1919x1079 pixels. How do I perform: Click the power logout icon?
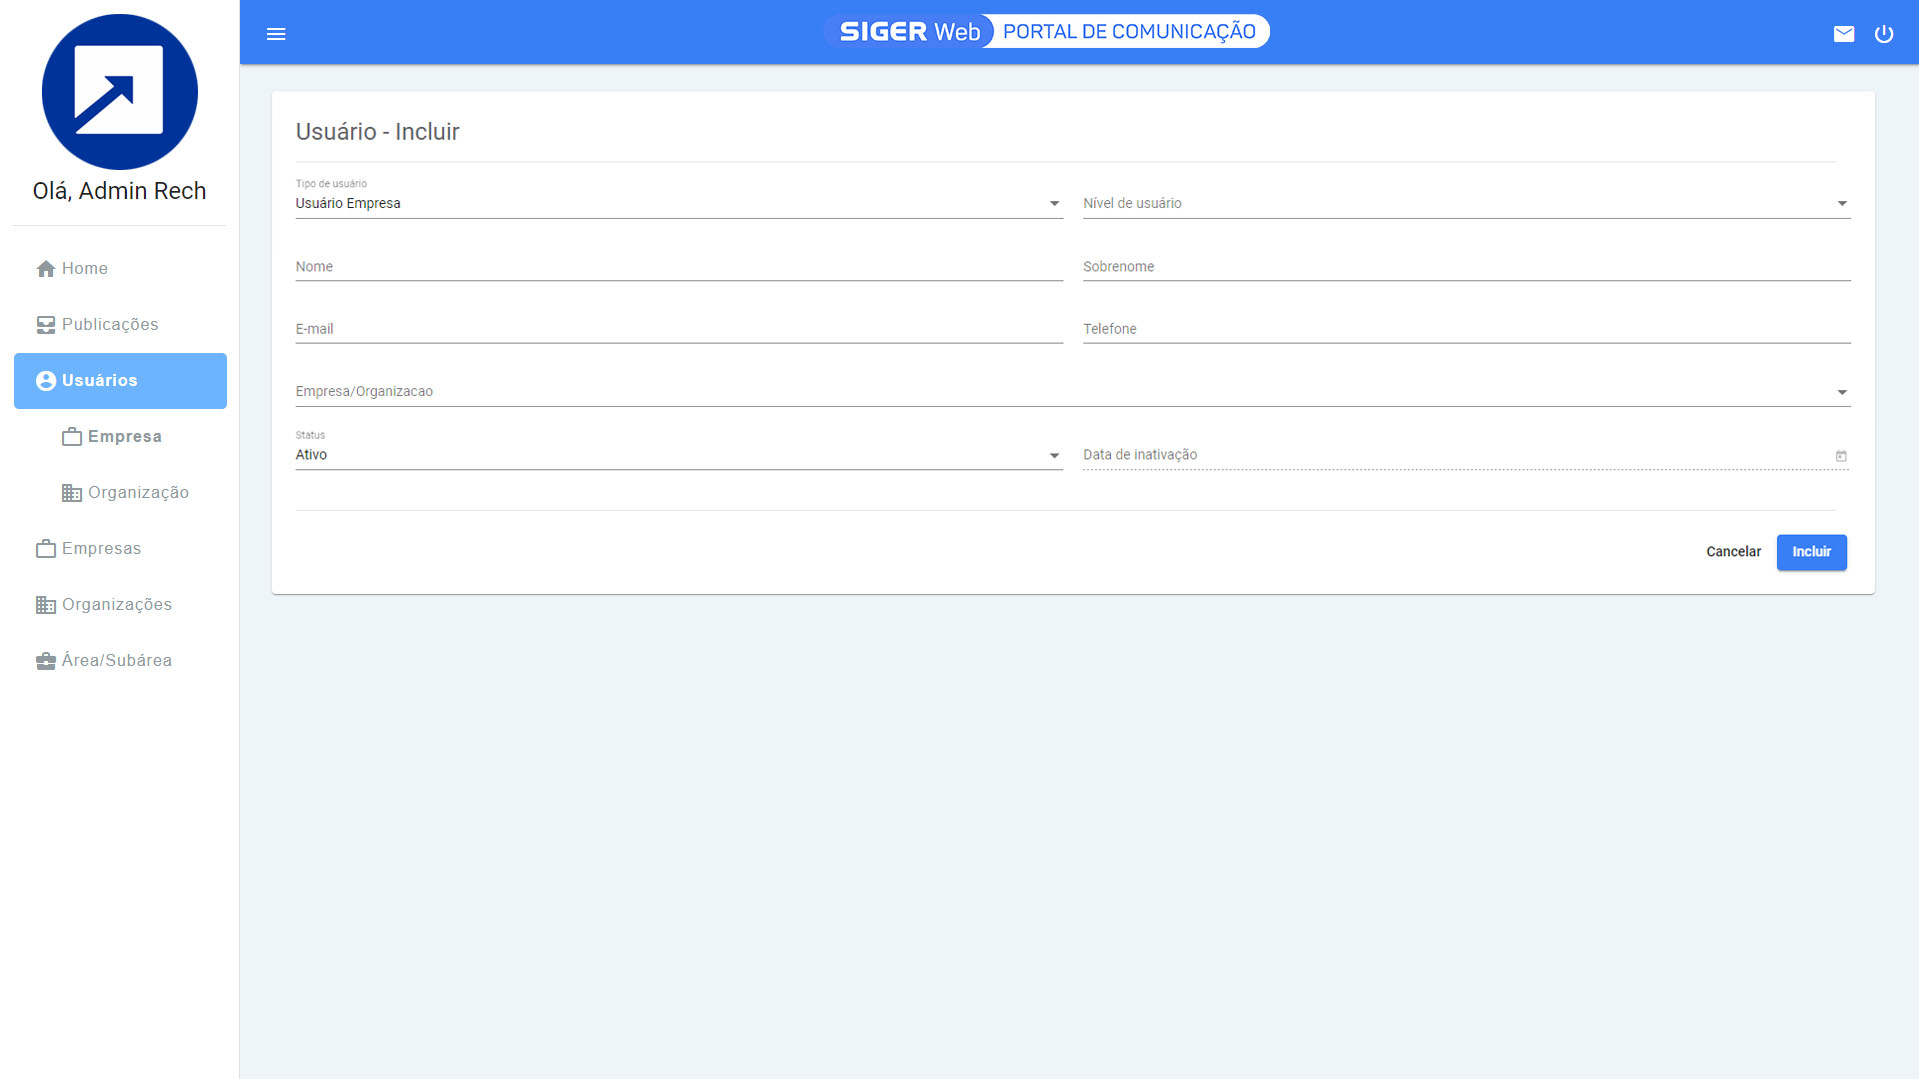click(x=1884, y=34)
